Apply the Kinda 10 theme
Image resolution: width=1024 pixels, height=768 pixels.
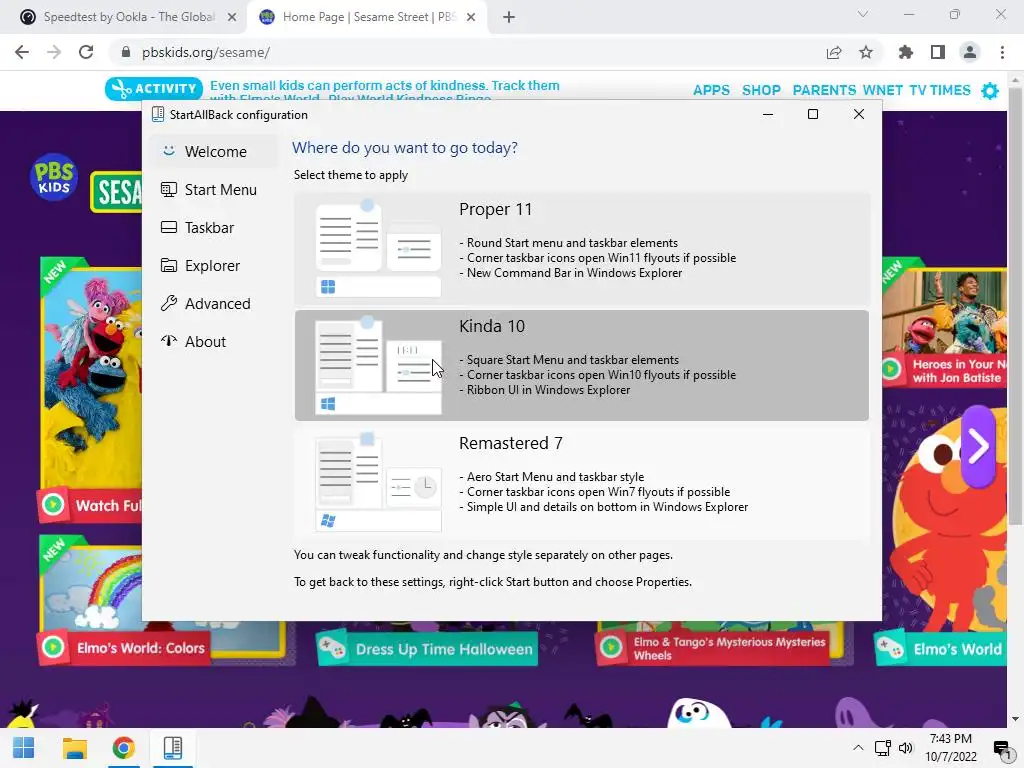(x=581, y=365)
